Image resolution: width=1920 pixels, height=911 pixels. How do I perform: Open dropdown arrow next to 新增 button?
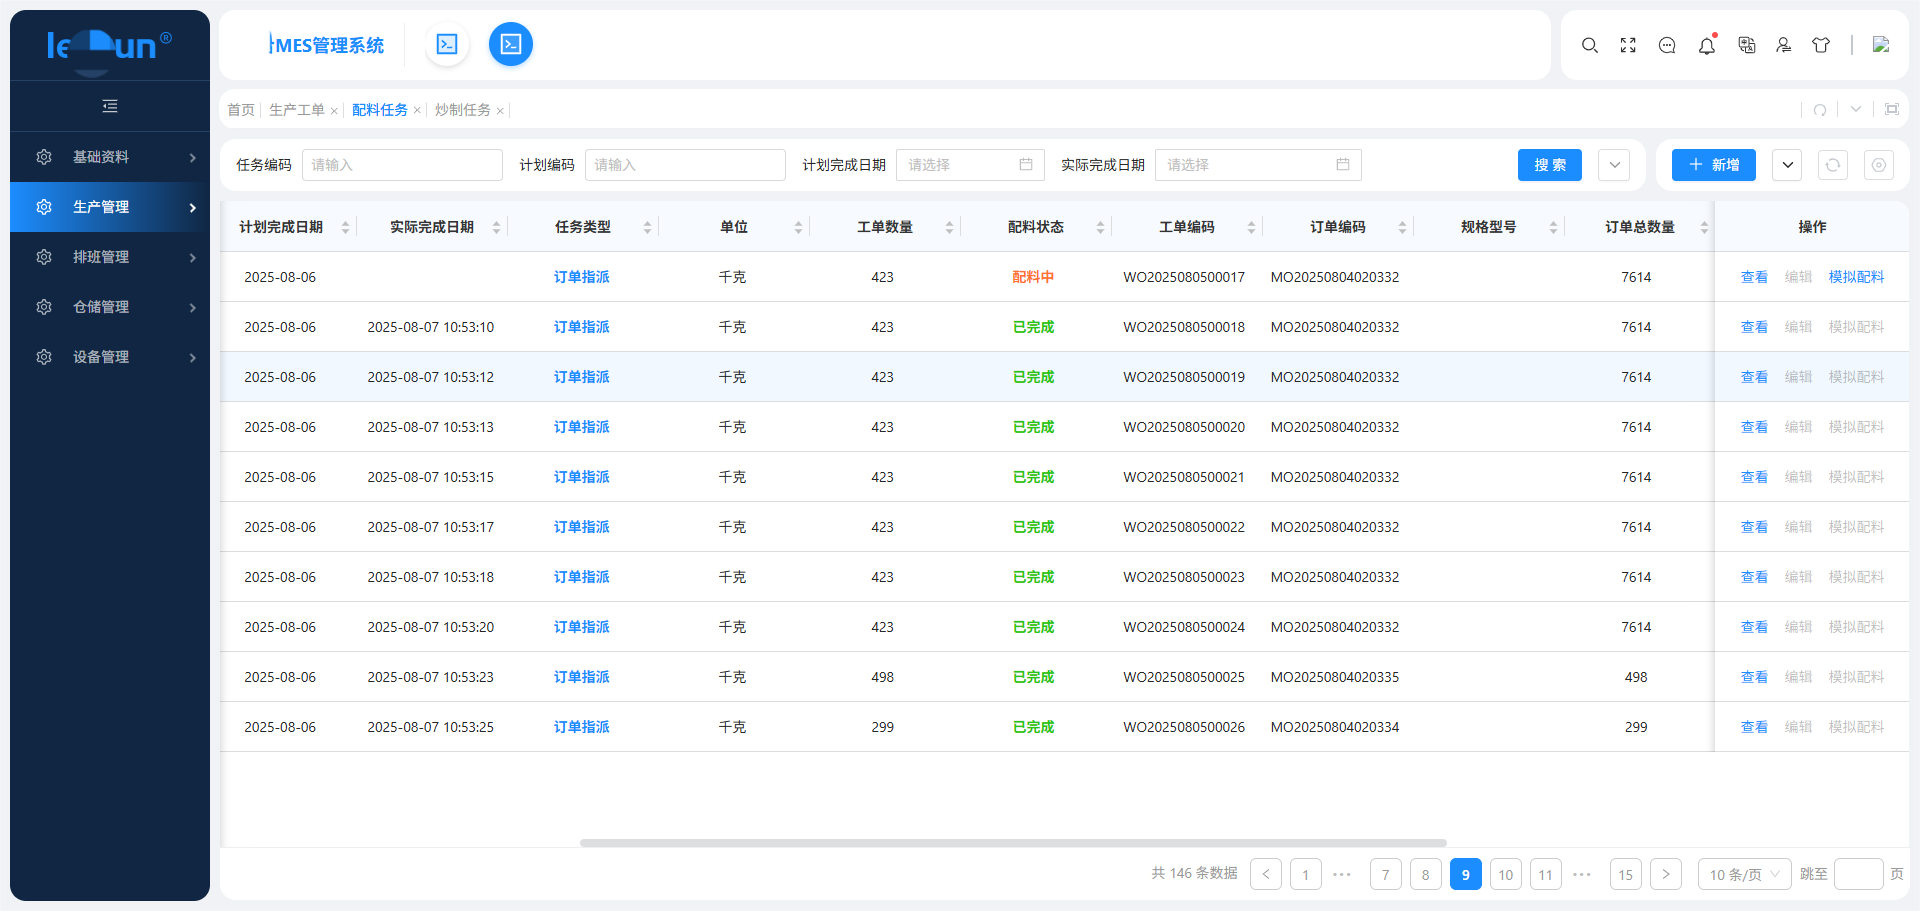tap(1787, 165)
